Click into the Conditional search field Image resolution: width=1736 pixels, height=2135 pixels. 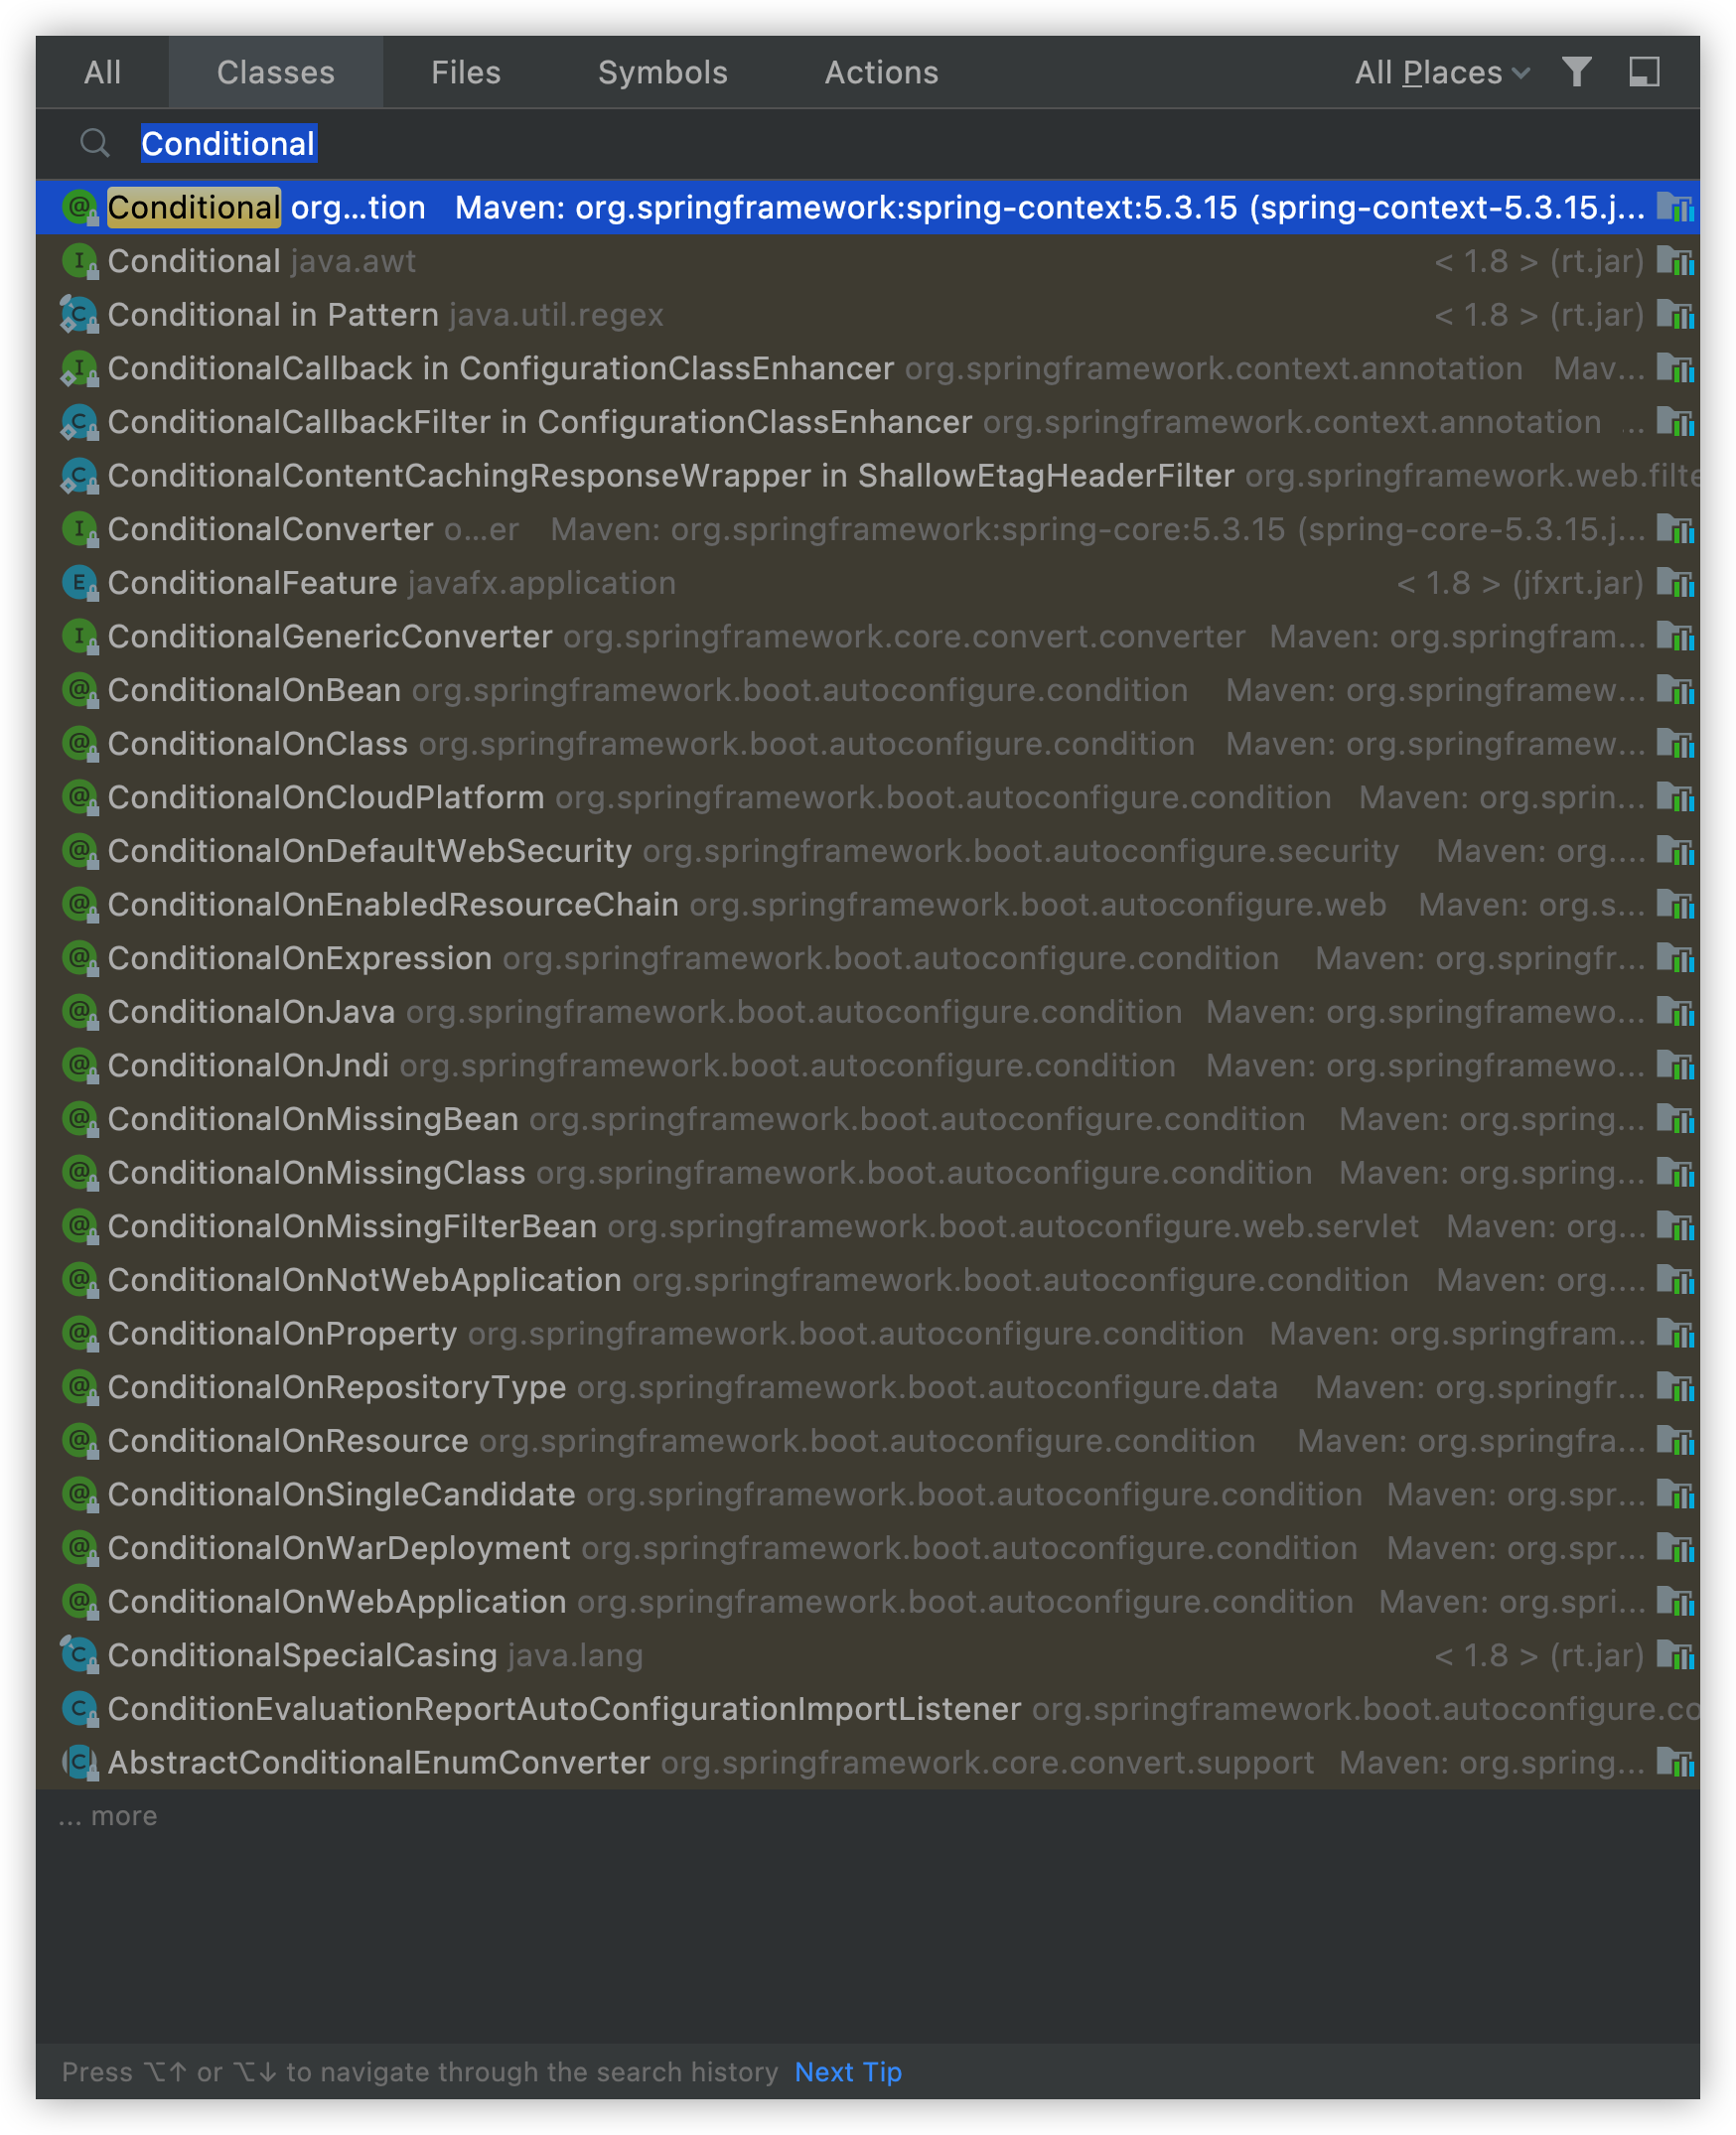[868, 143]
